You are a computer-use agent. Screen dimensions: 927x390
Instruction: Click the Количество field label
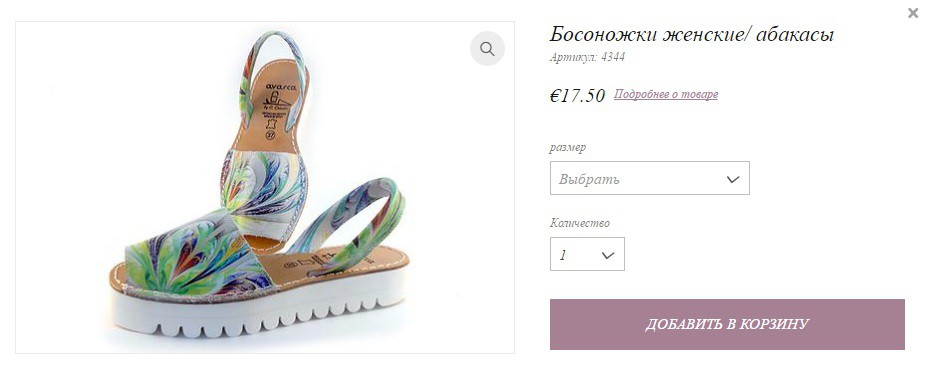point(579,223)
